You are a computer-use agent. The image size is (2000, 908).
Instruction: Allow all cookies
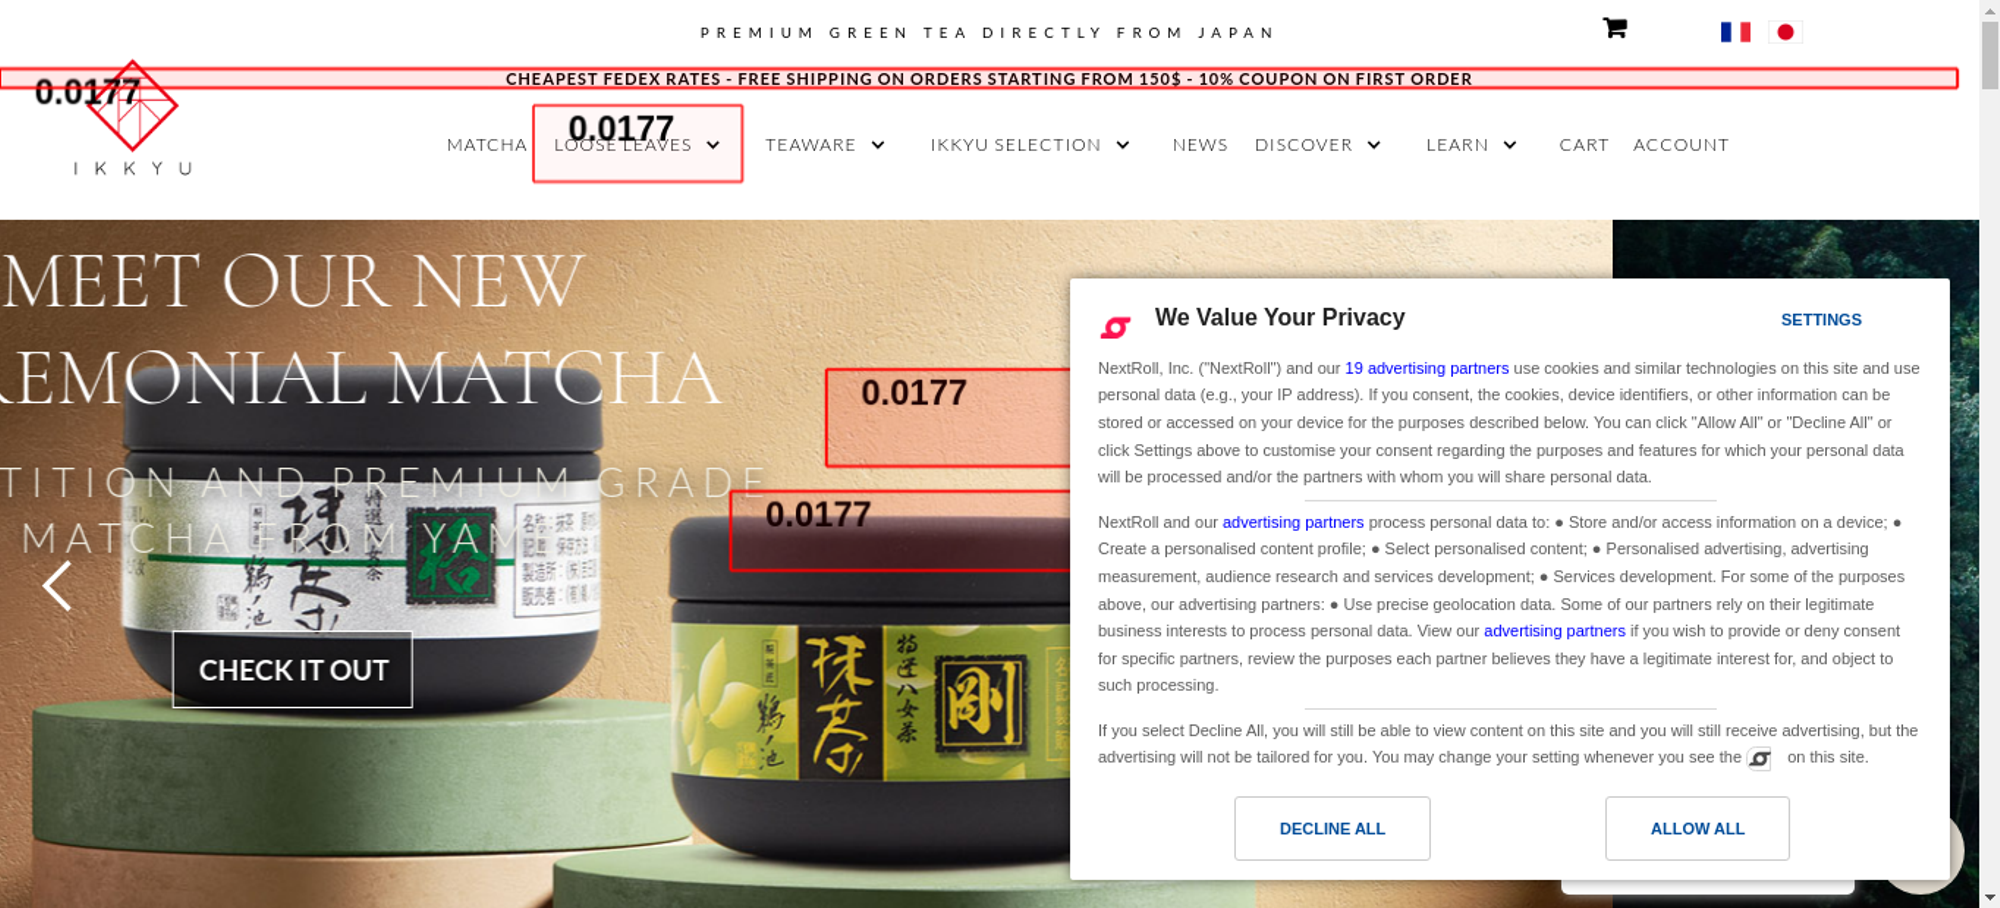click(x=1697, y=828)
